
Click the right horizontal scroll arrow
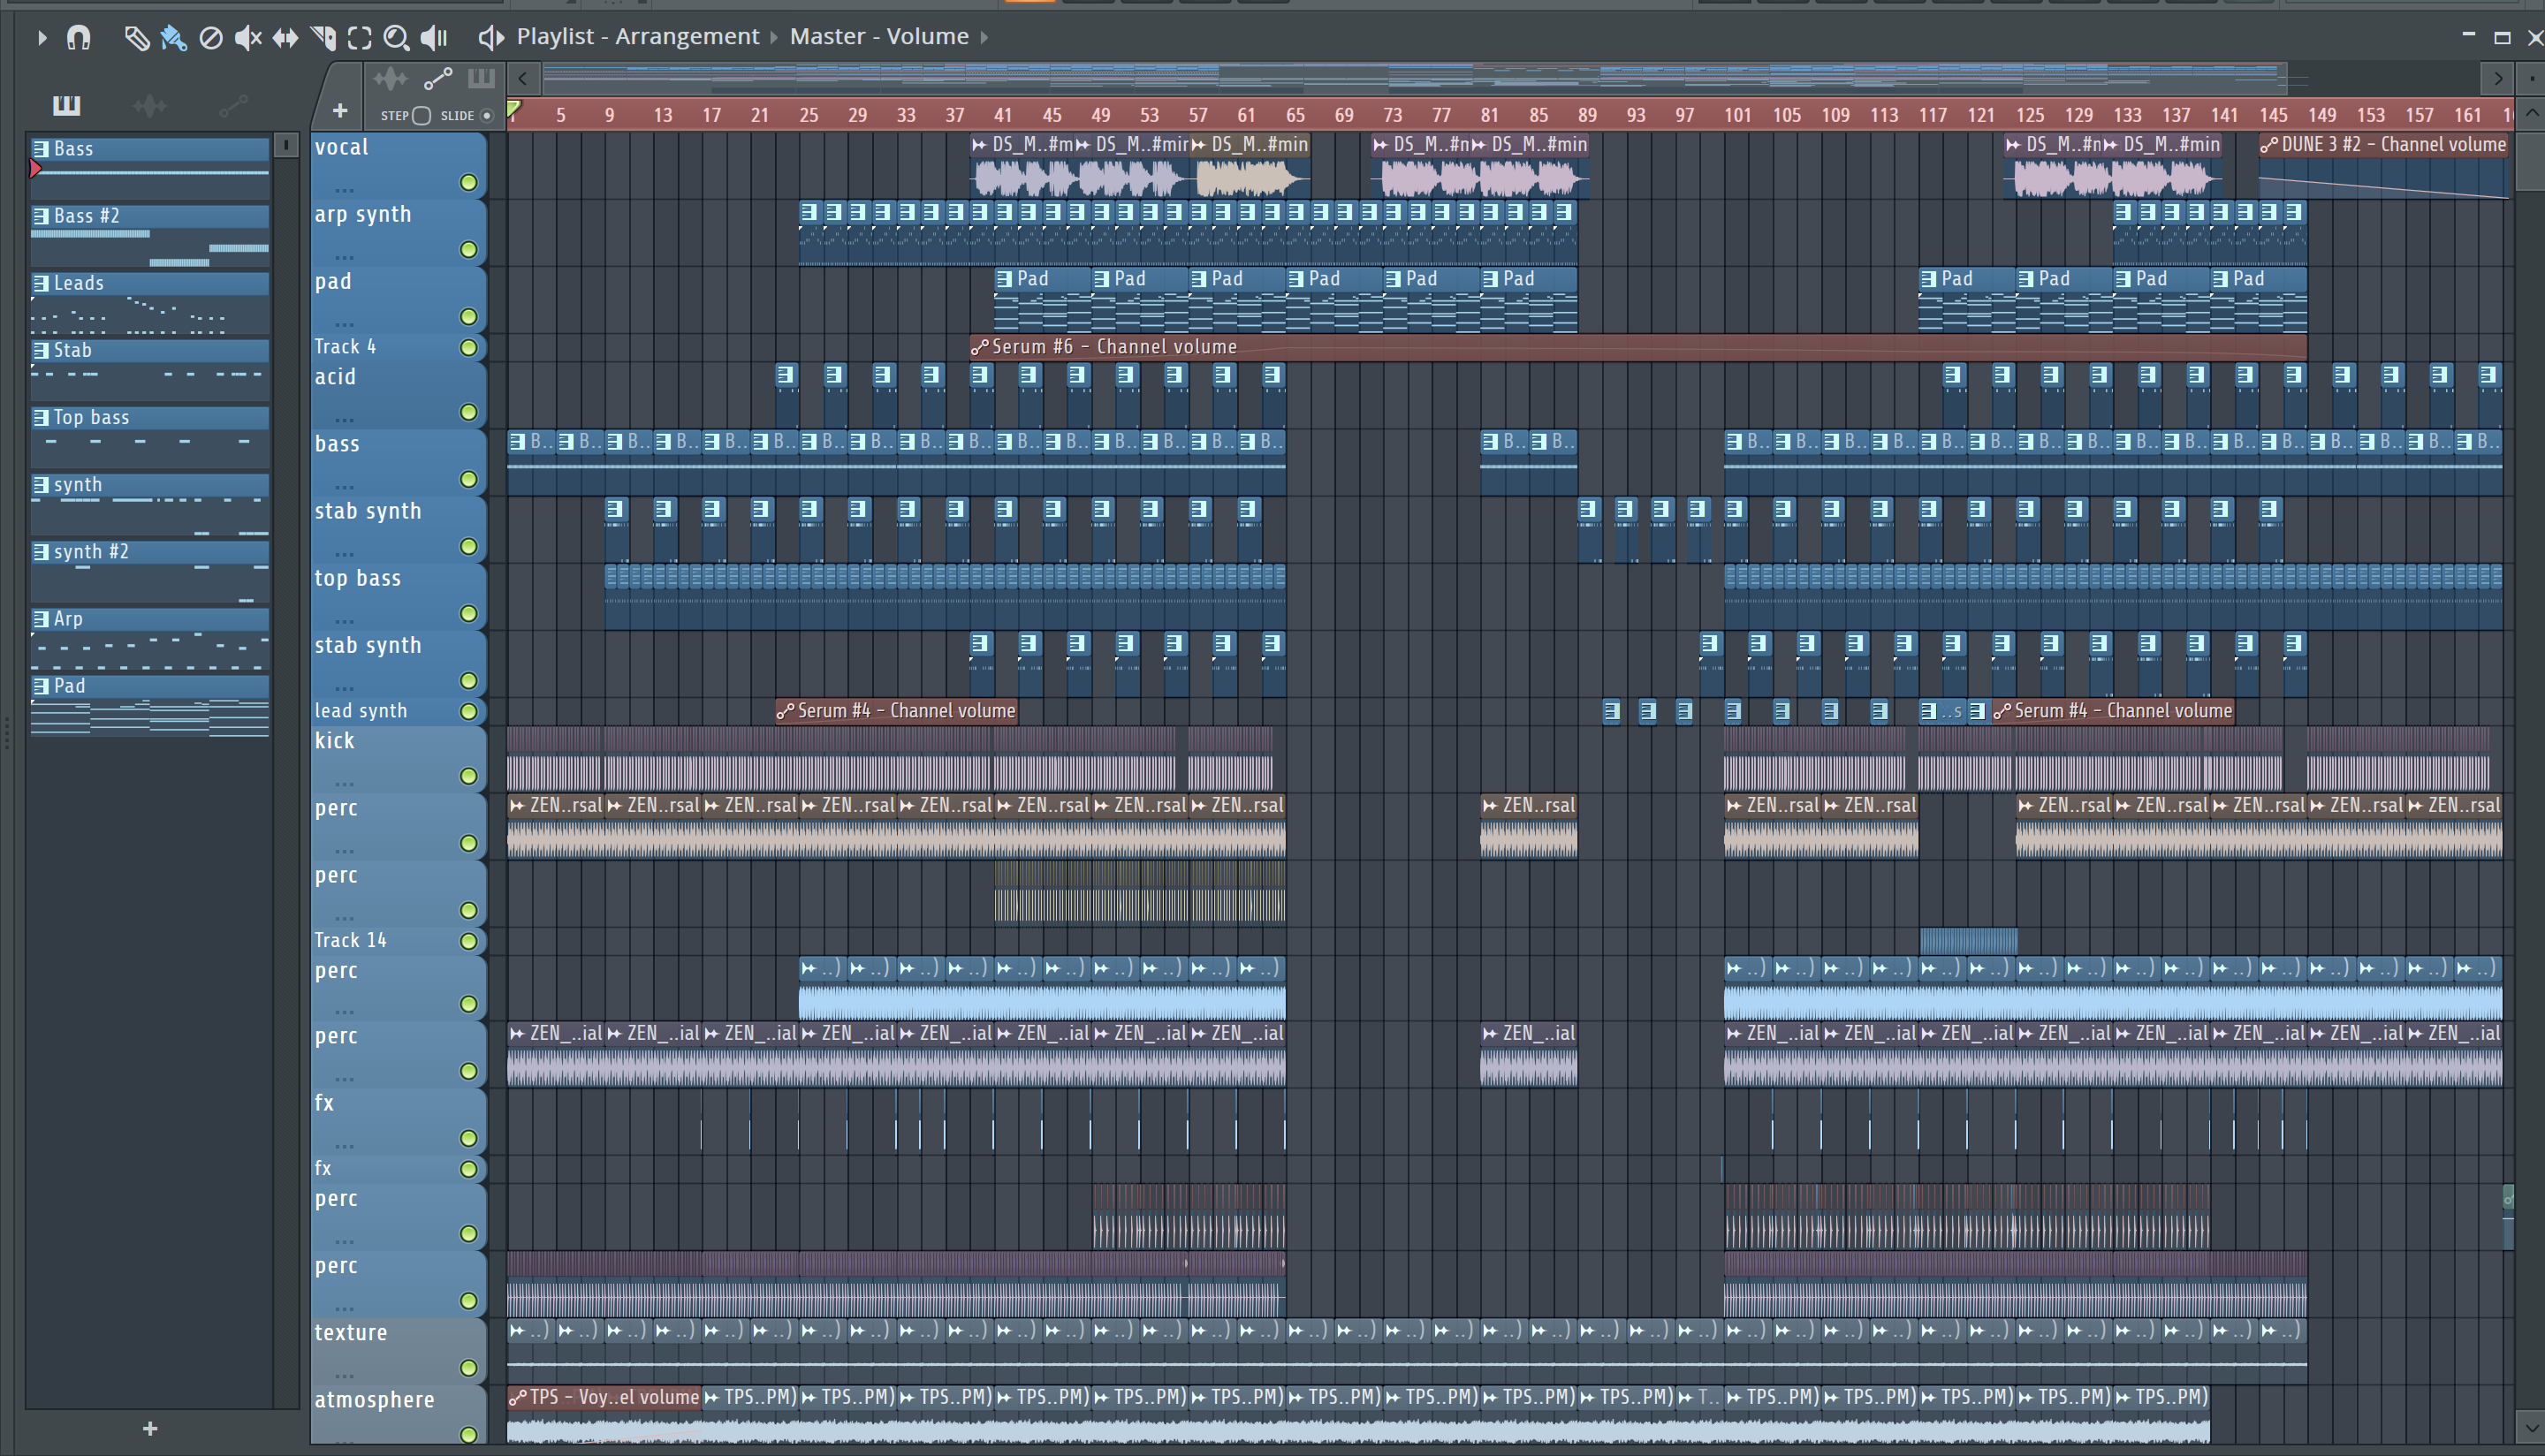pos(2498,78)
